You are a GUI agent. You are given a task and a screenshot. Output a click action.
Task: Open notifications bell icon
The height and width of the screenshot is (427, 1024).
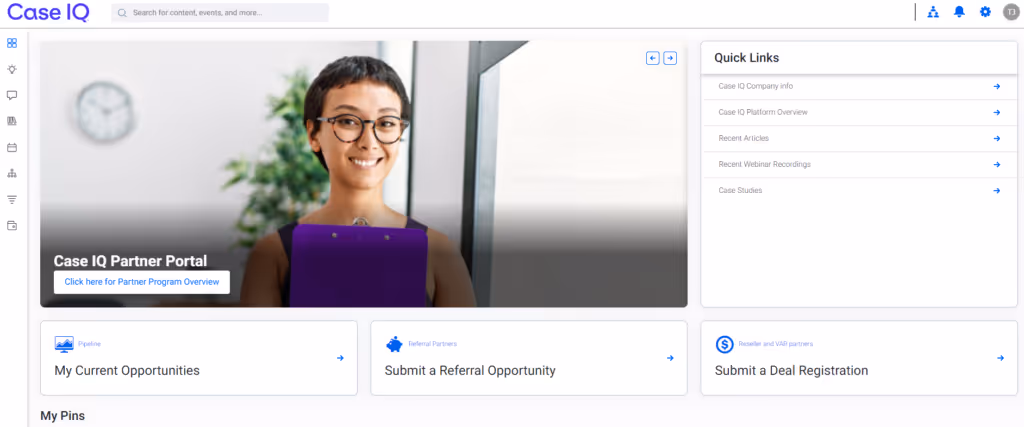point(959,12)
